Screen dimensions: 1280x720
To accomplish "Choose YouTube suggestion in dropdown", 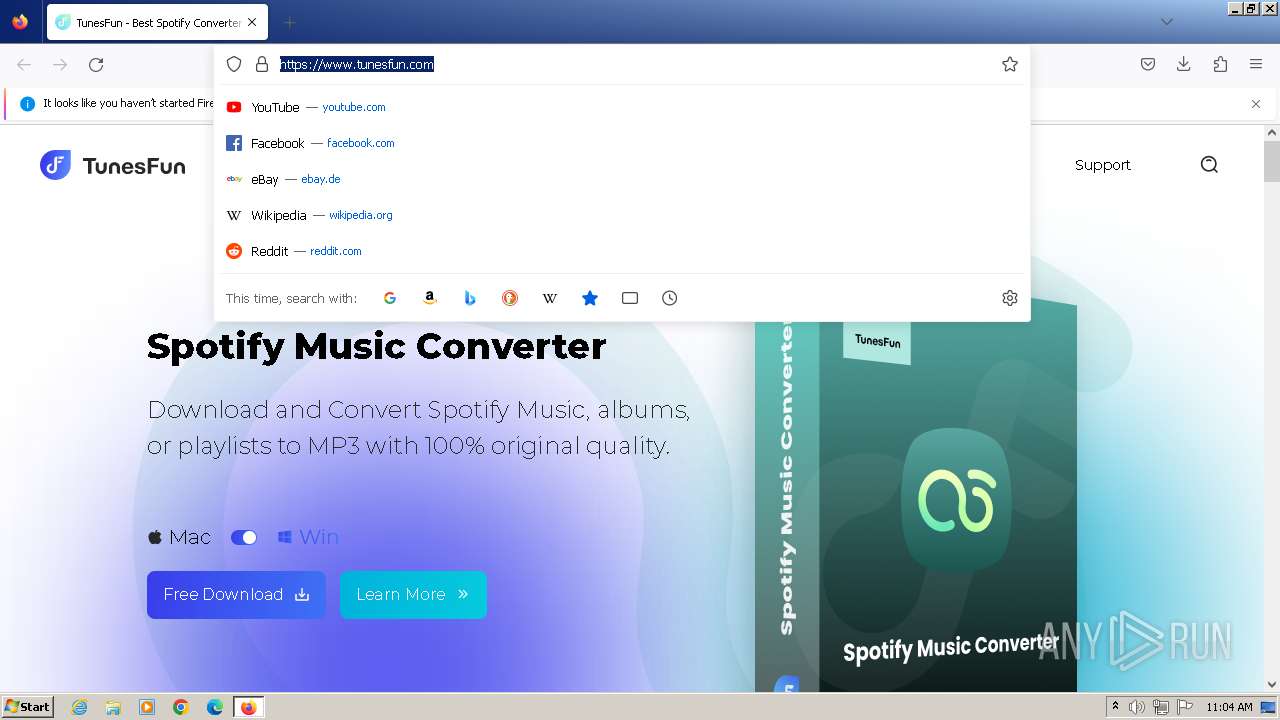I will click(622, 107).
